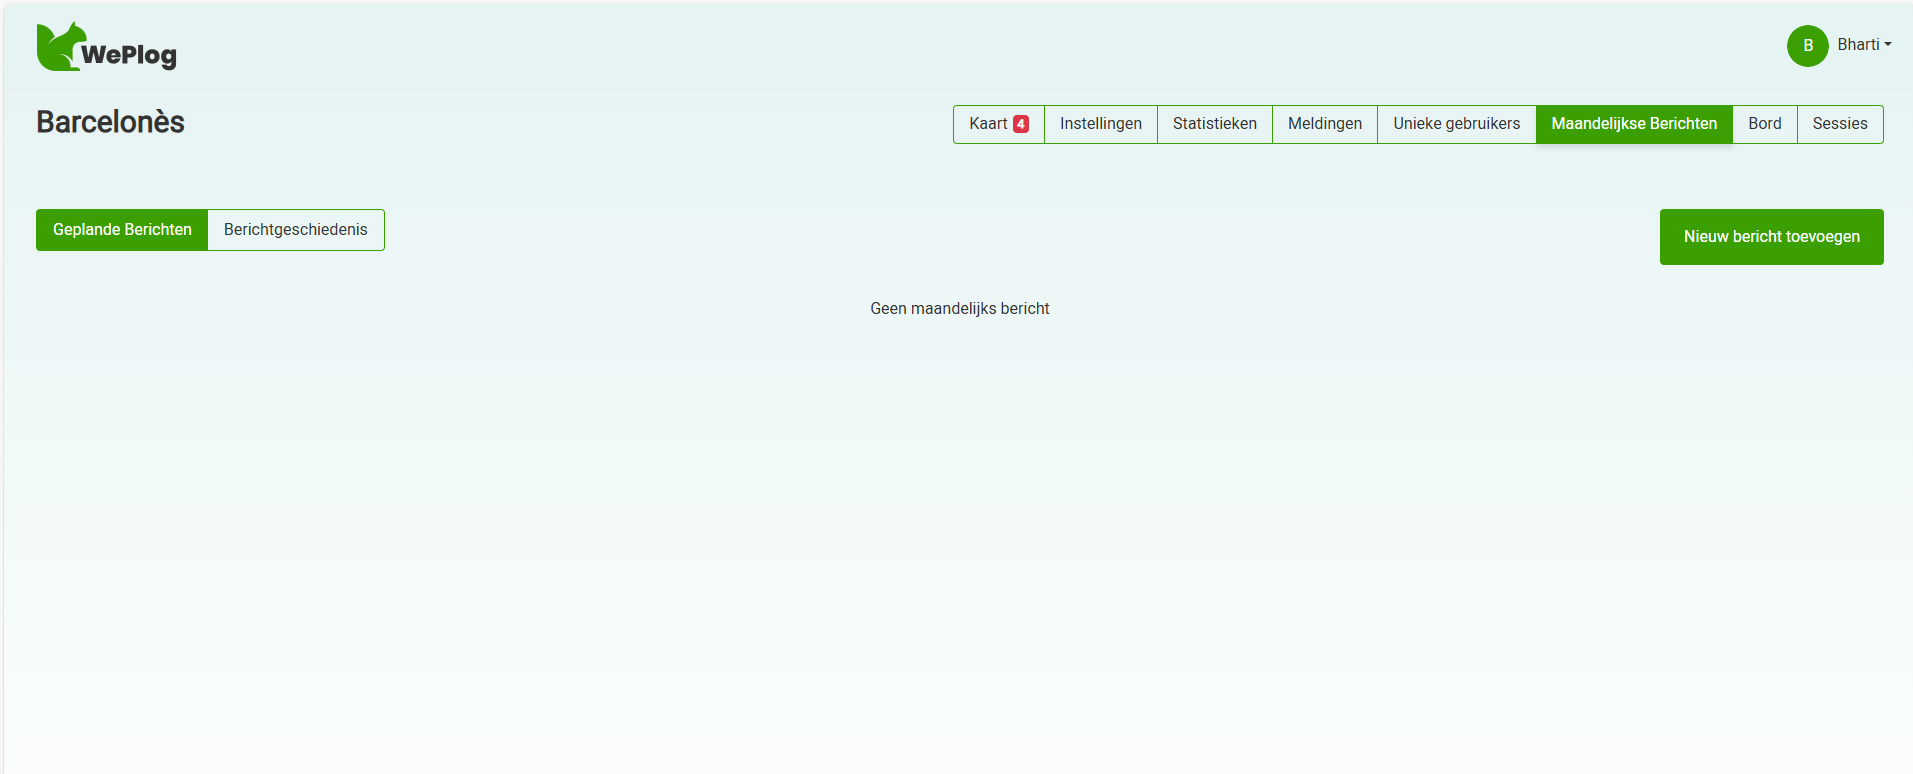Image resolution: width=1913 pixels, height=774 pixels.
Task: Click the green B user avatar
Action: 1807,46
